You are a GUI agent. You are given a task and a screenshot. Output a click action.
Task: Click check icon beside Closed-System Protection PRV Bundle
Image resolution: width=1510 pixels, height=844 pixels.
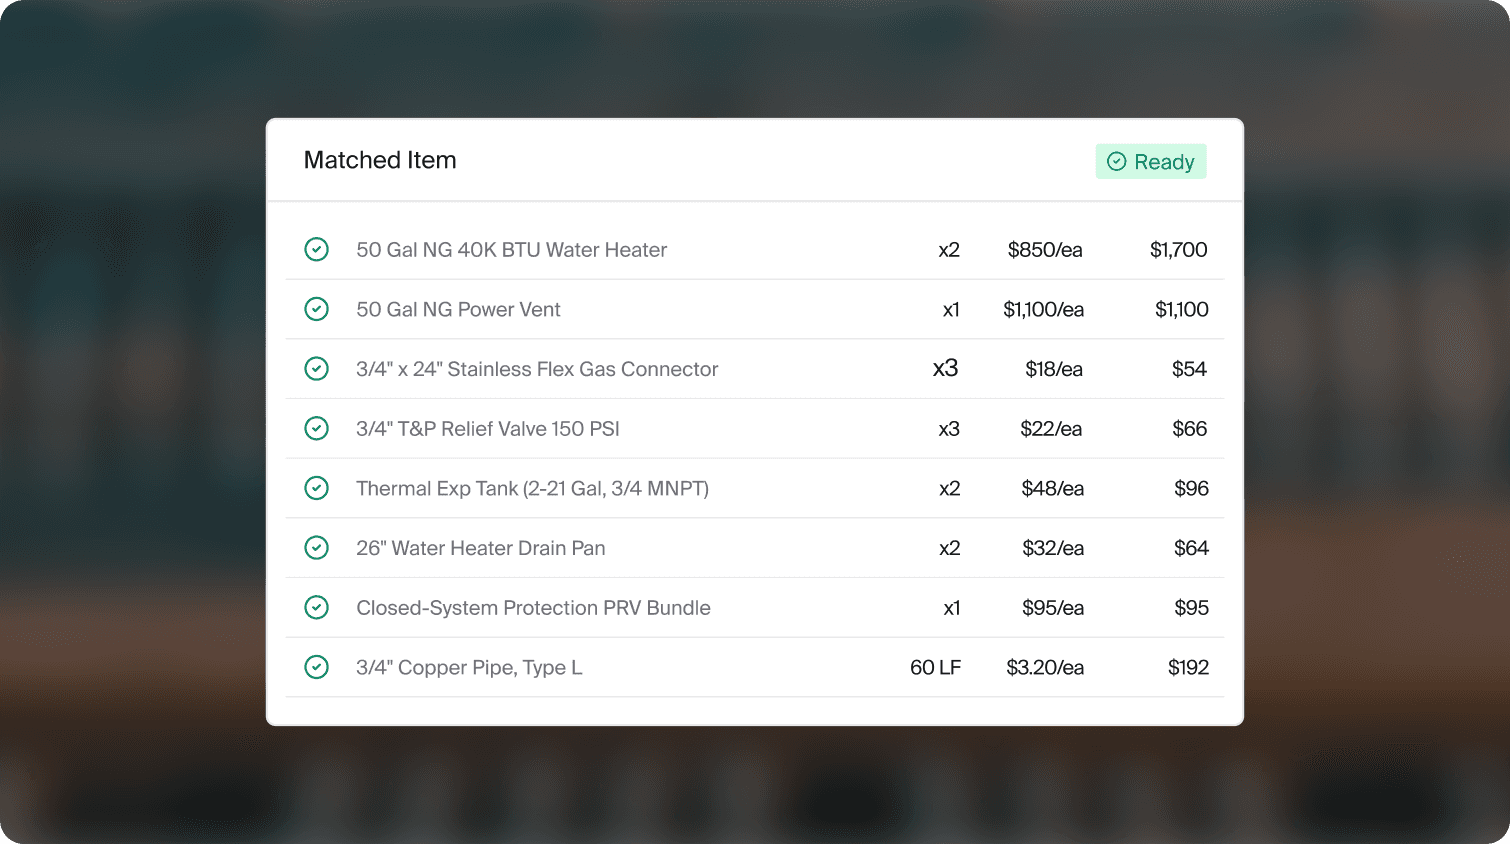[316, 608]
